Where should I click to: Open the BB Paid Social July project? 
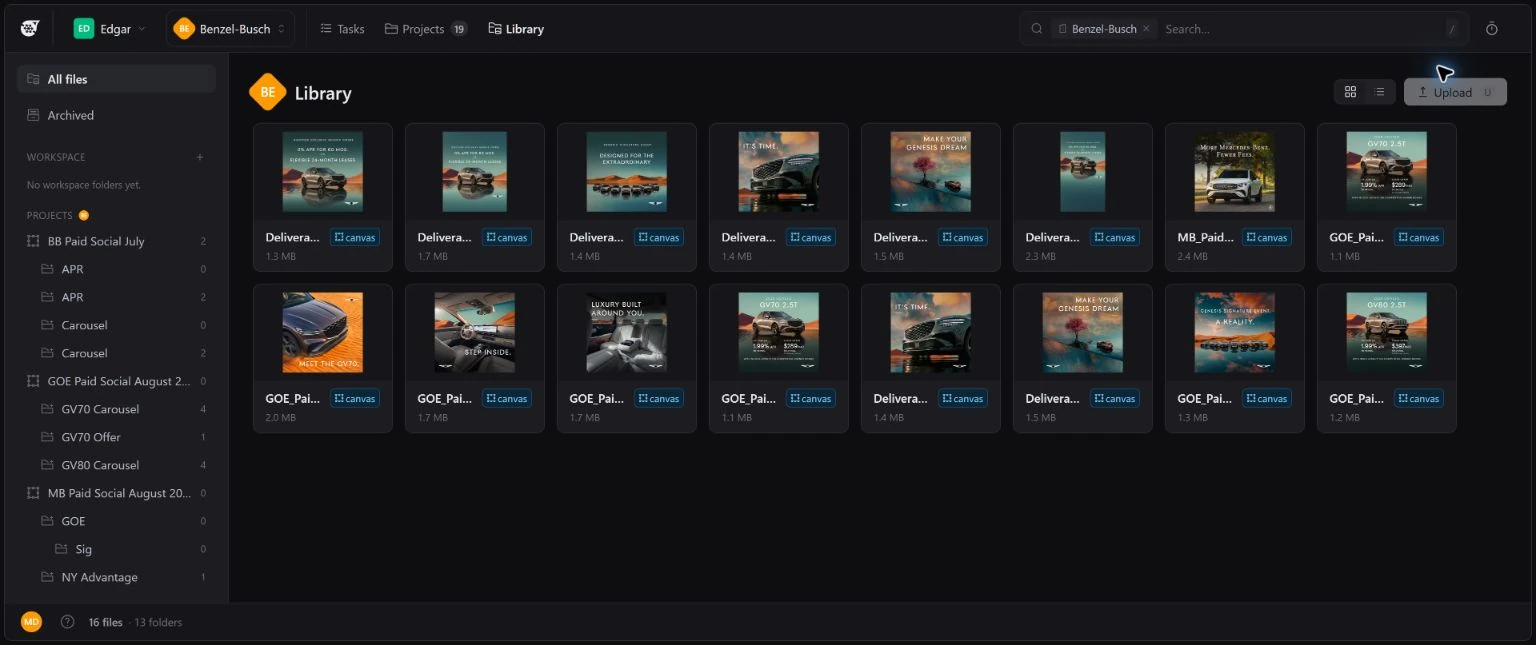(x=116, y=241)
